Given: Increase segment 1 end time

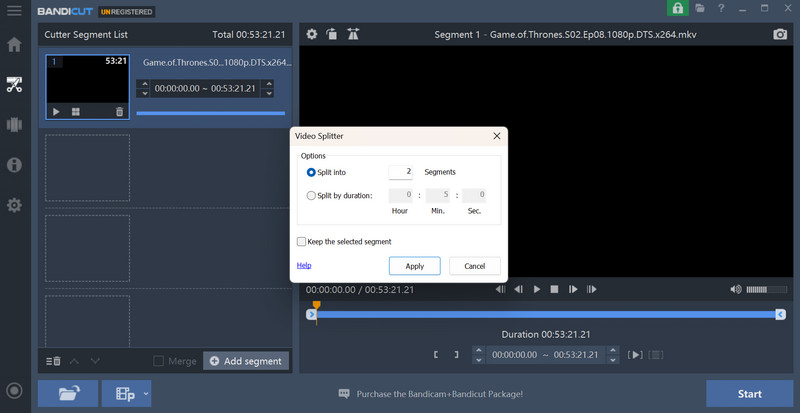Looking at the screenshot, I should 268,84.
